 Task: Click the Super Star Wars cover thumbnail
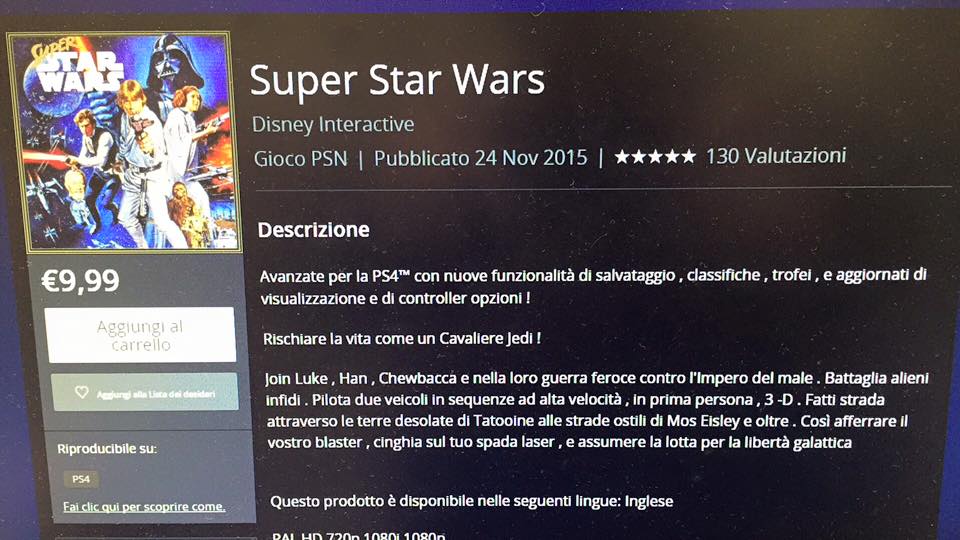[x=124, y=142]
